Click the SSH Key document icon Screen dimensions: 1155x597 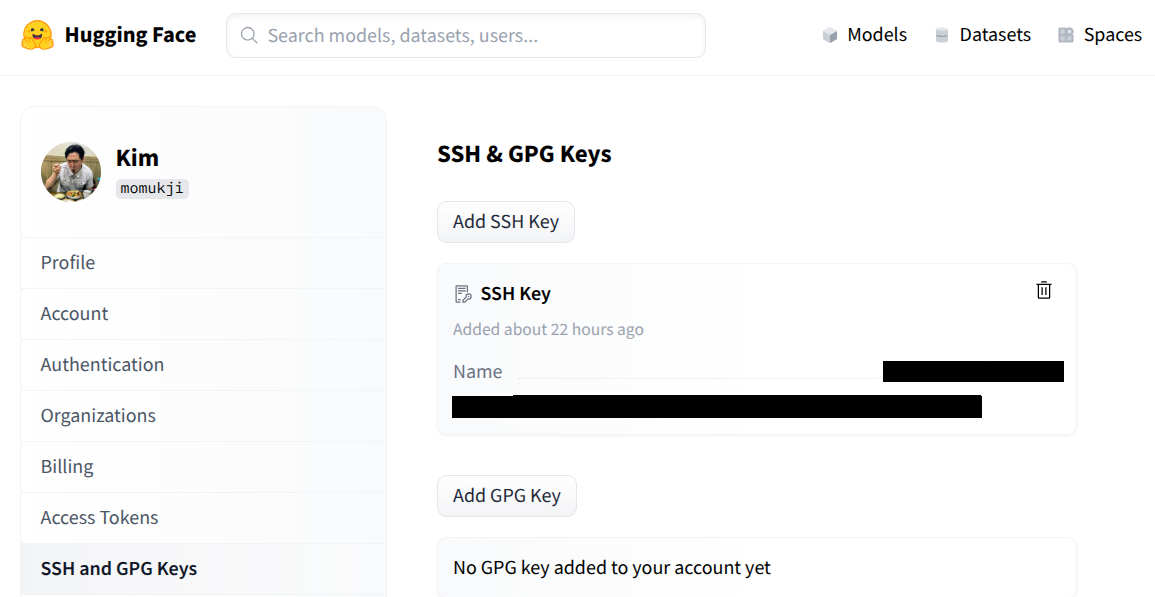click(463, 294)
